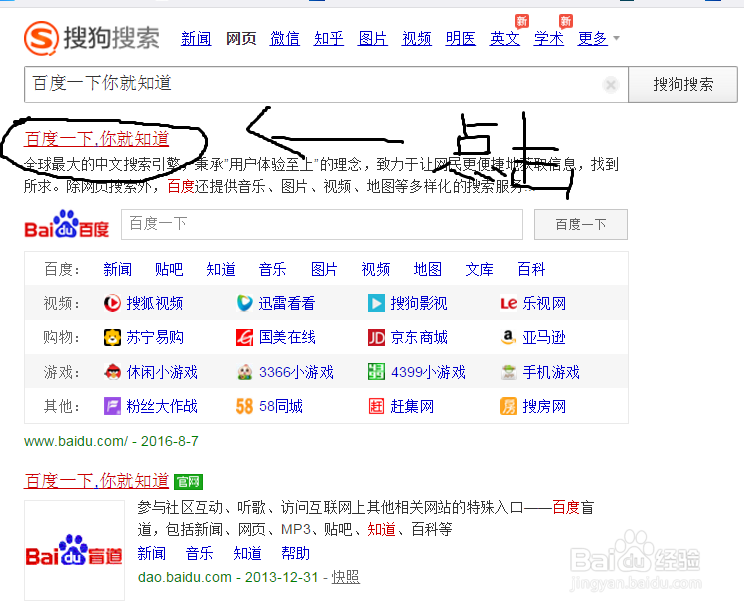This screenshot has width=744, height=609.
Task: Click the 亚马逊 Amazon icon
Action: (508, 337)
